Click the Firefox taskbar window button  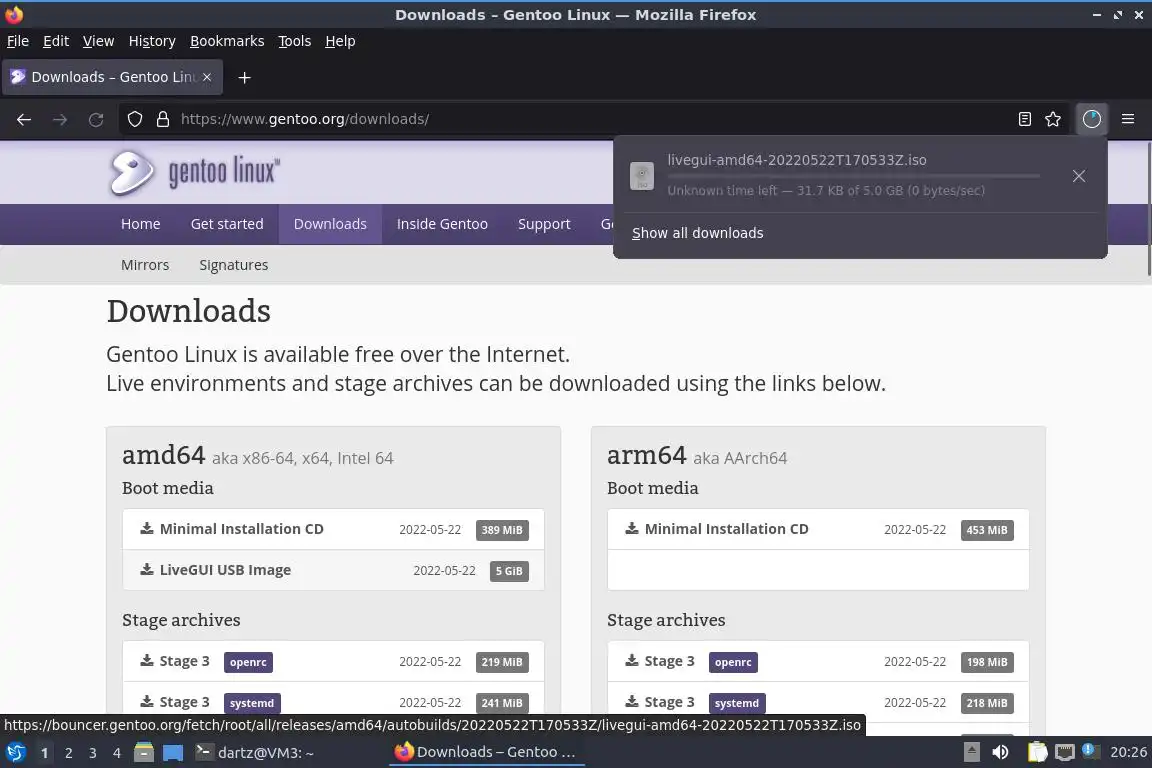[x=486, y=752]
